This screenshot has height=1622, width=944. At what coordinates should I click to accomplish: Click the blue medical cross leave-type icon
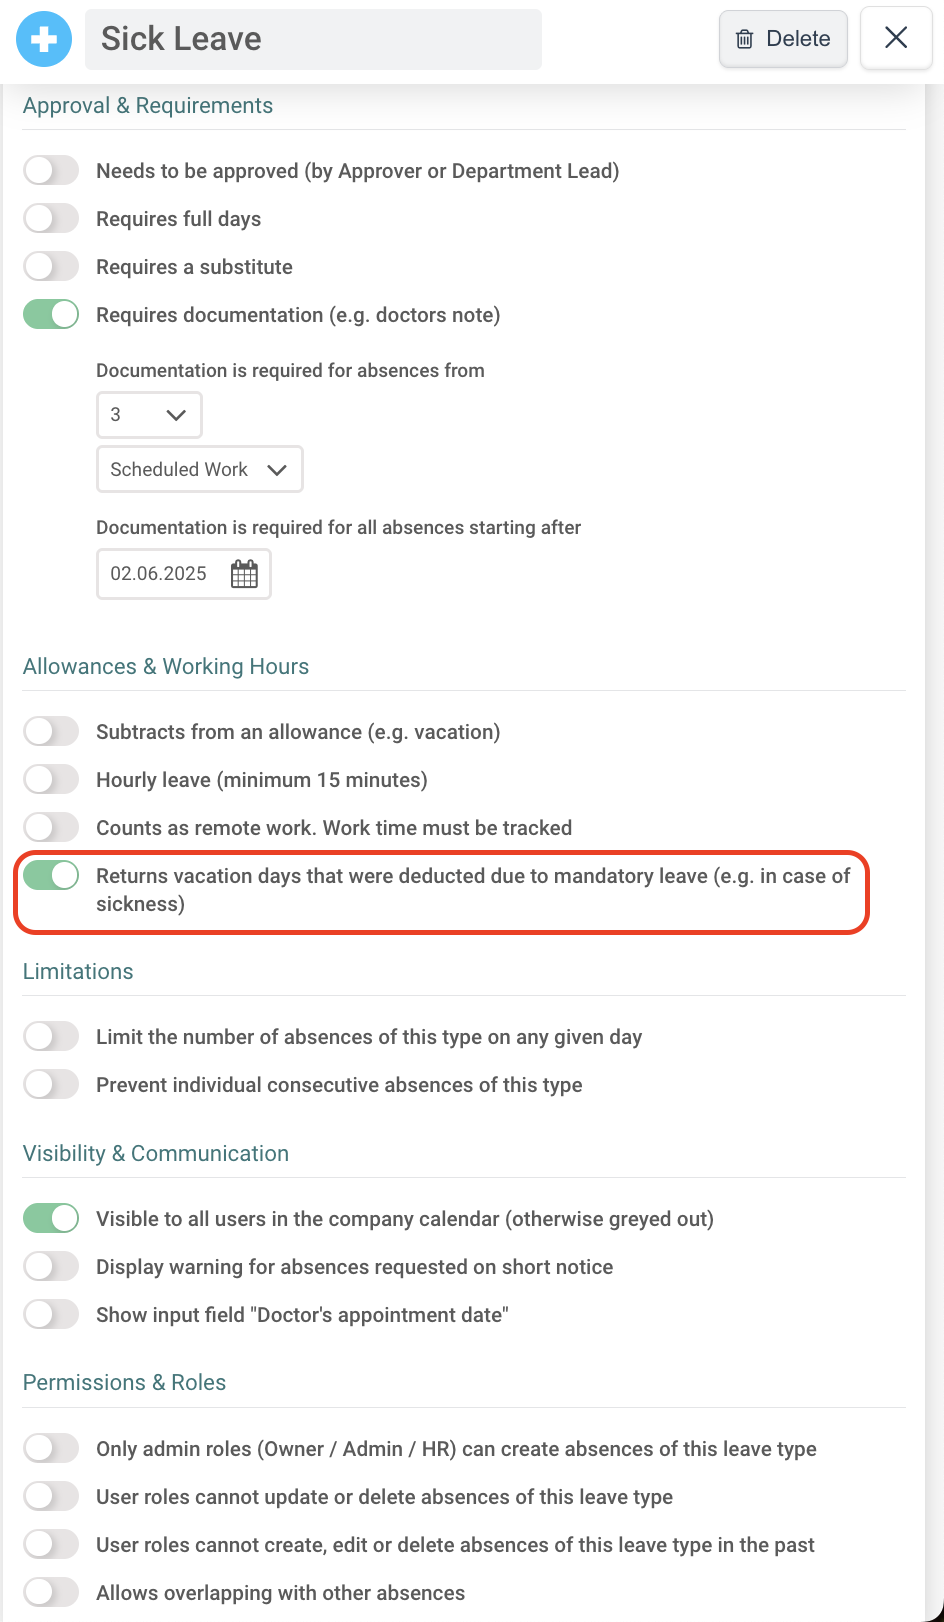click(44, 39)
